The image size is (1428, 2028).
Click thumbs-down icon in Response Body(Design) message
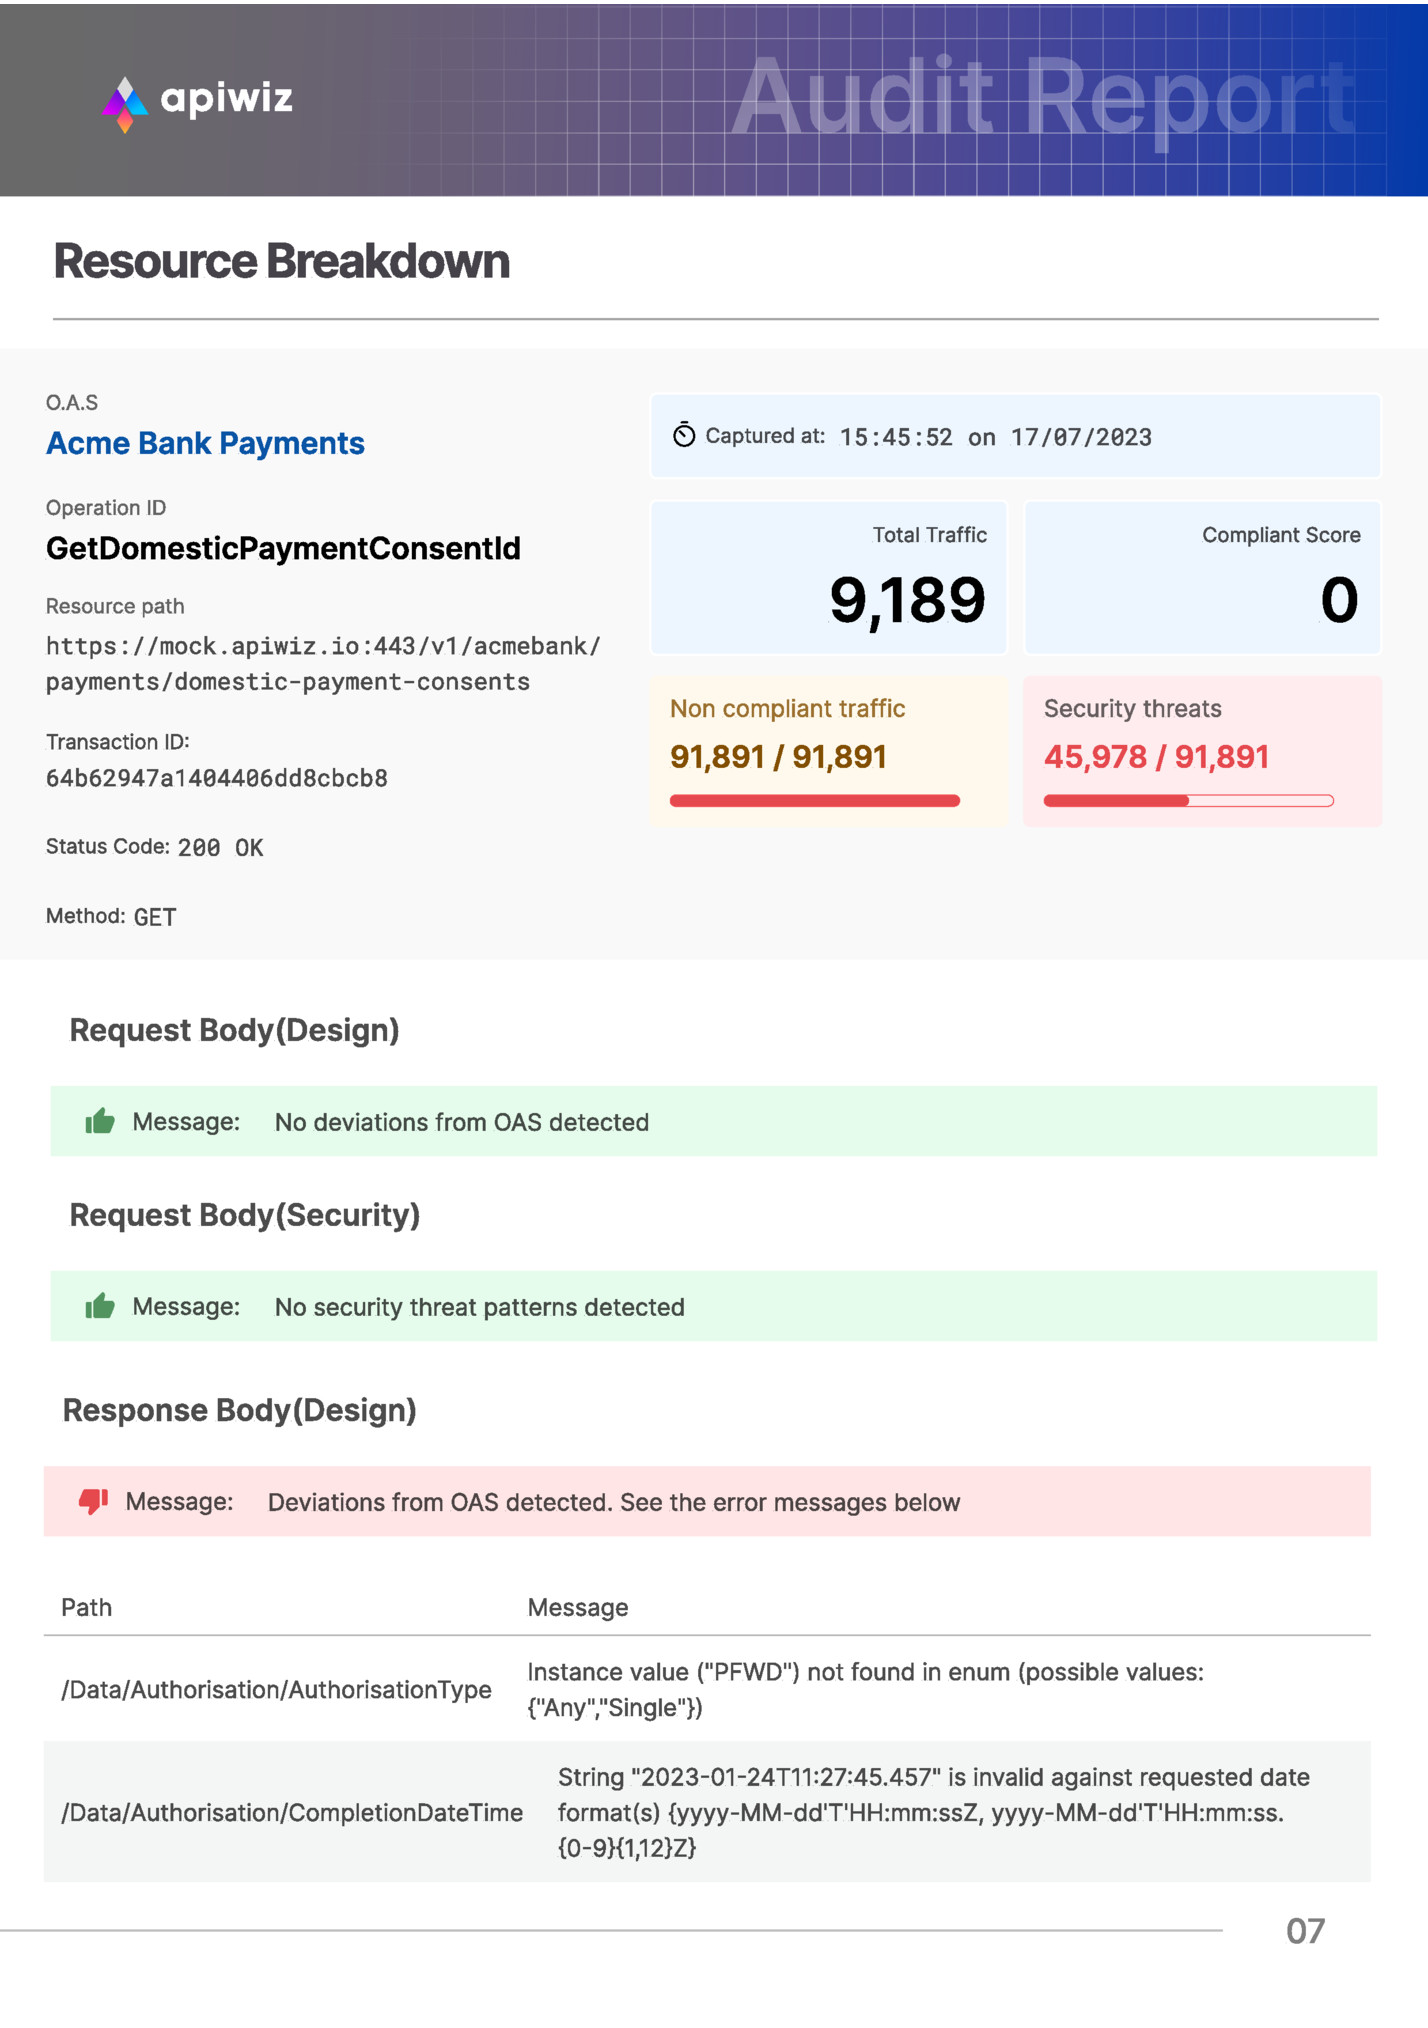(93, 1501)
